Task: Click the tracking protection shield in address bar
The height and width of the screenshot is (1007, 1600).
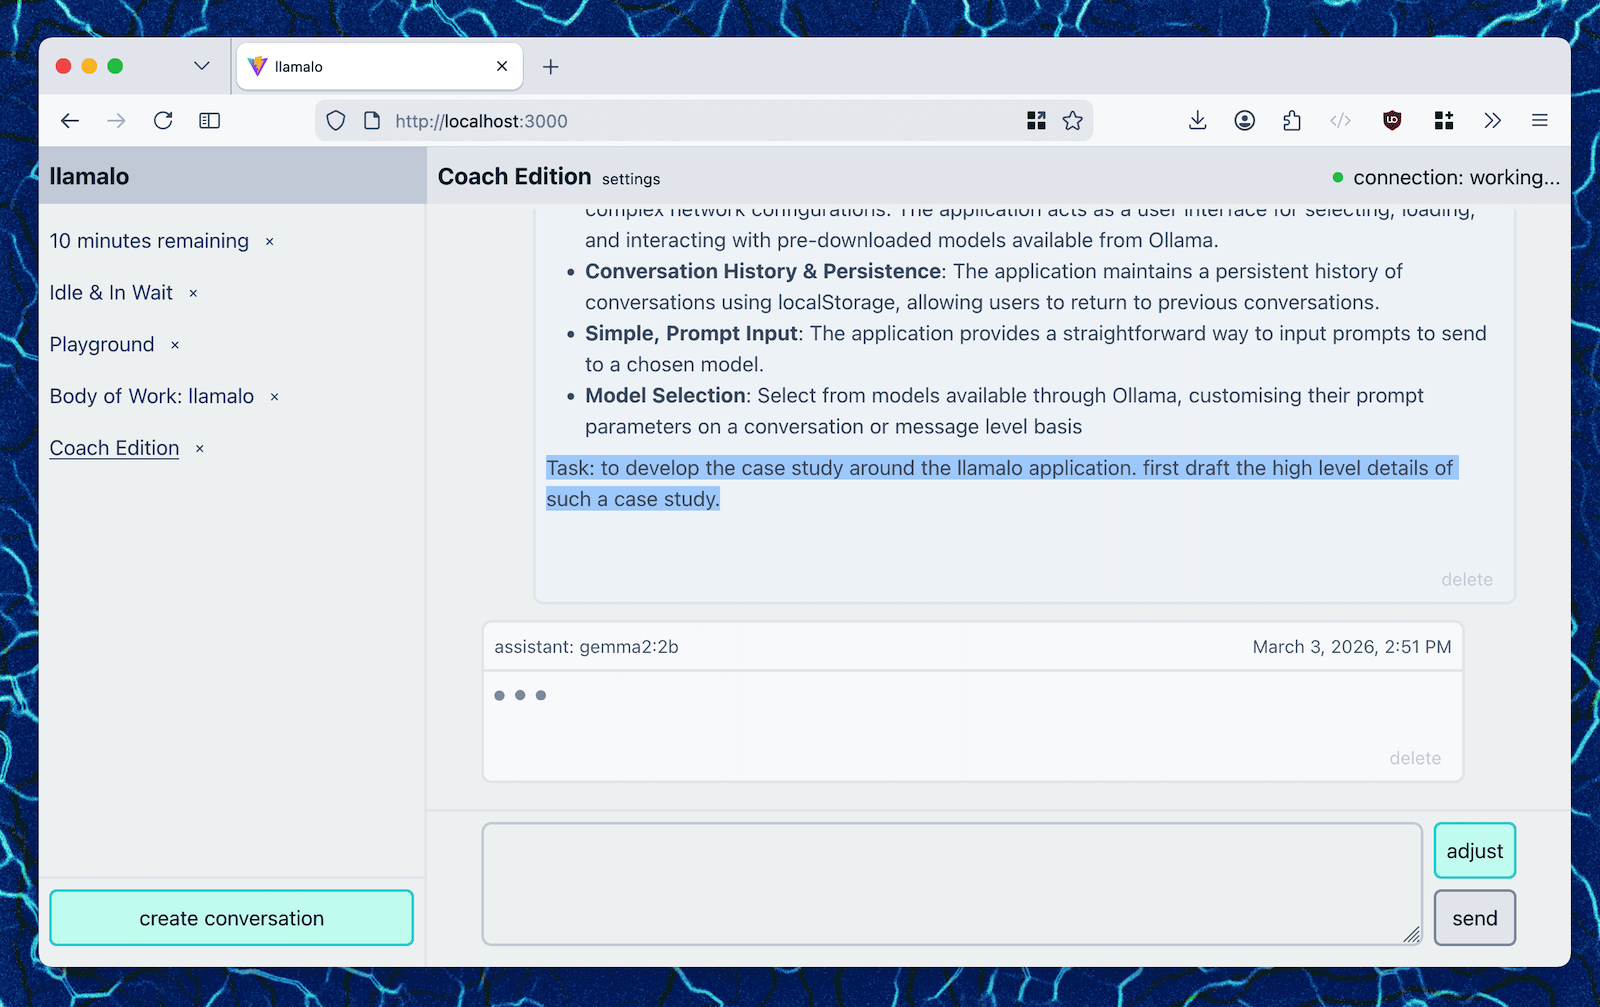Action: tap(335, 120)
